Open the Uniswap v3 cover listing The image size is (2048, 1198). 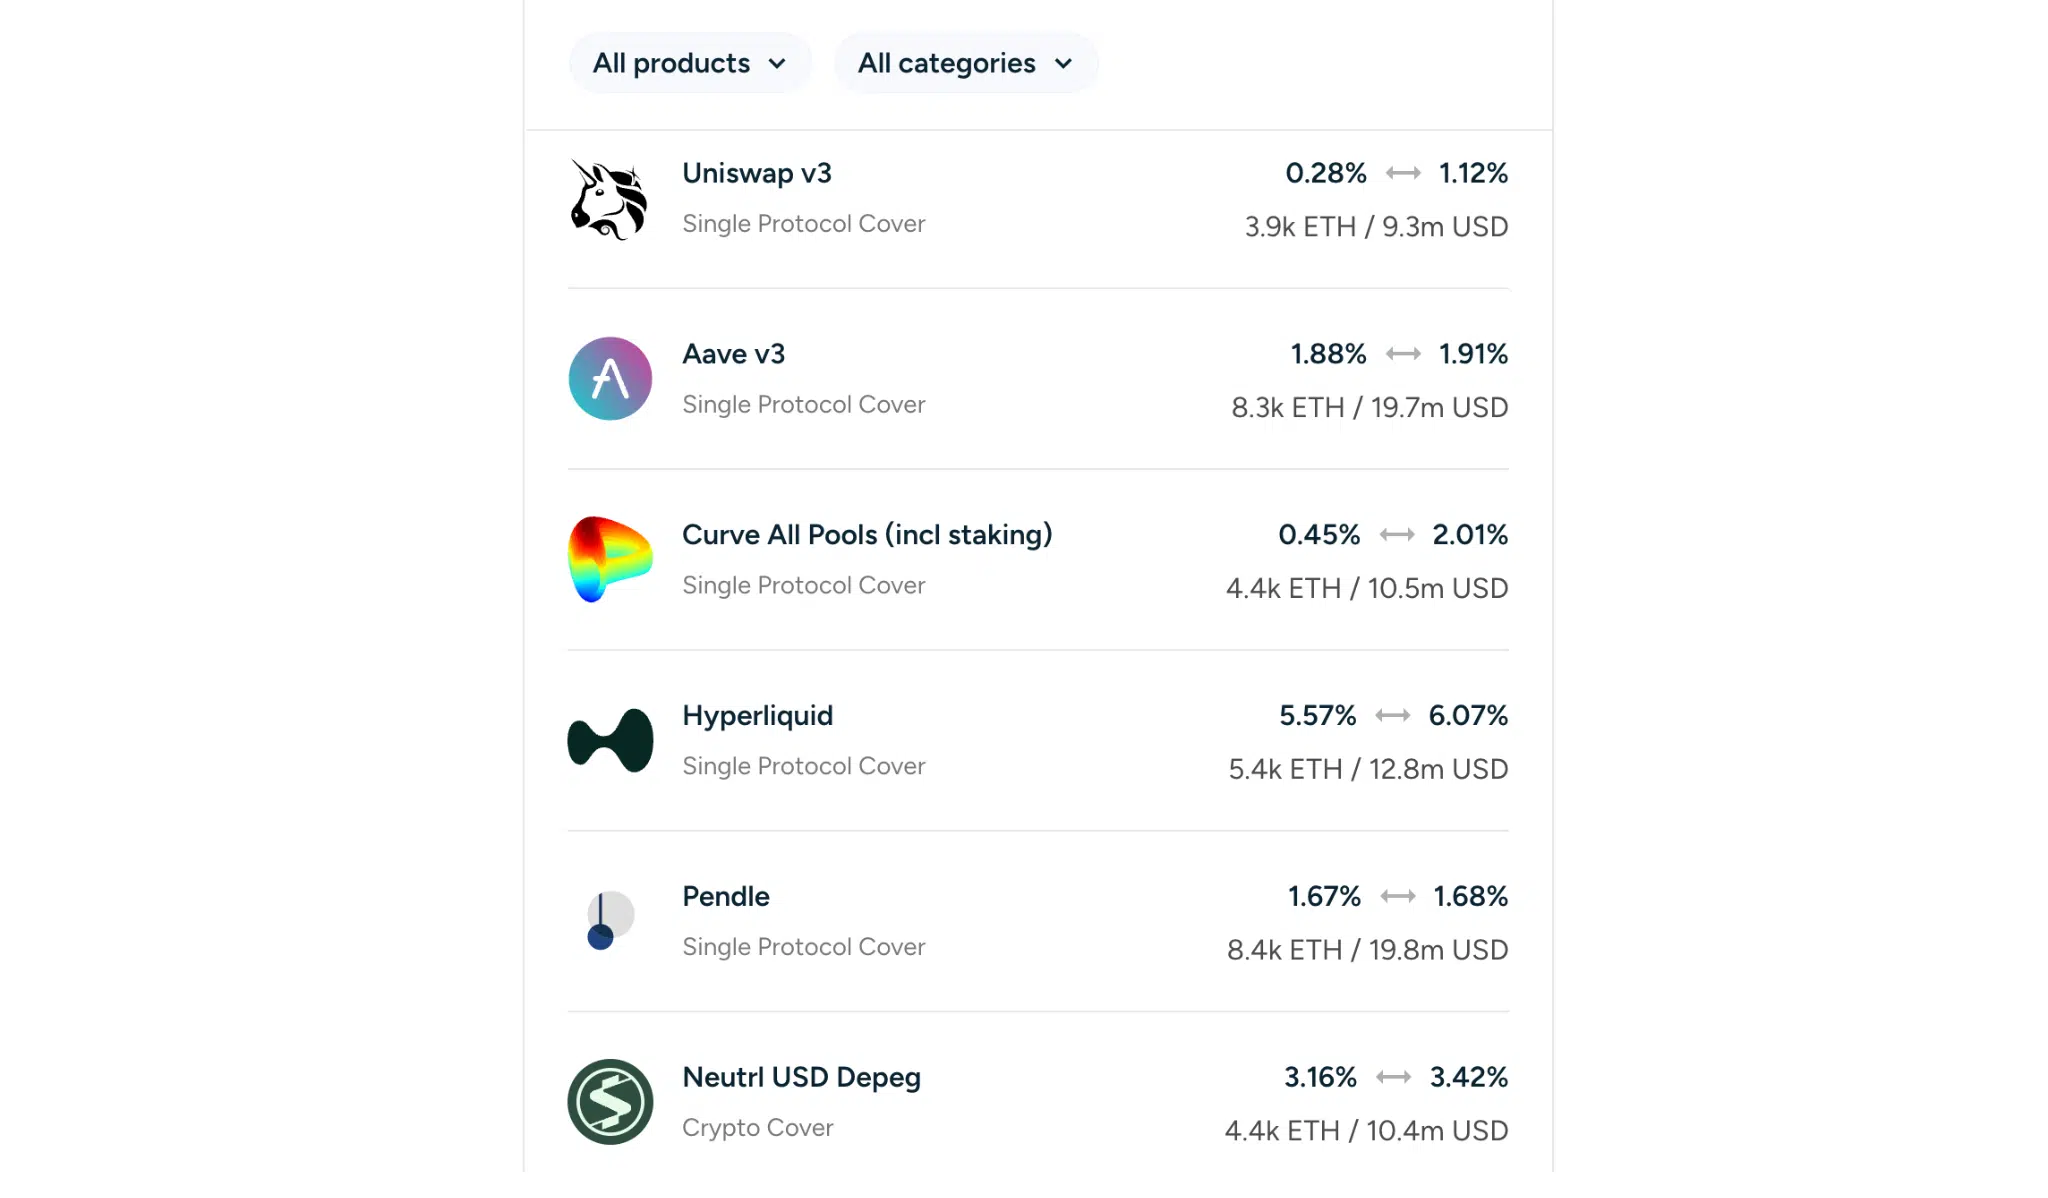pos(756,172)
